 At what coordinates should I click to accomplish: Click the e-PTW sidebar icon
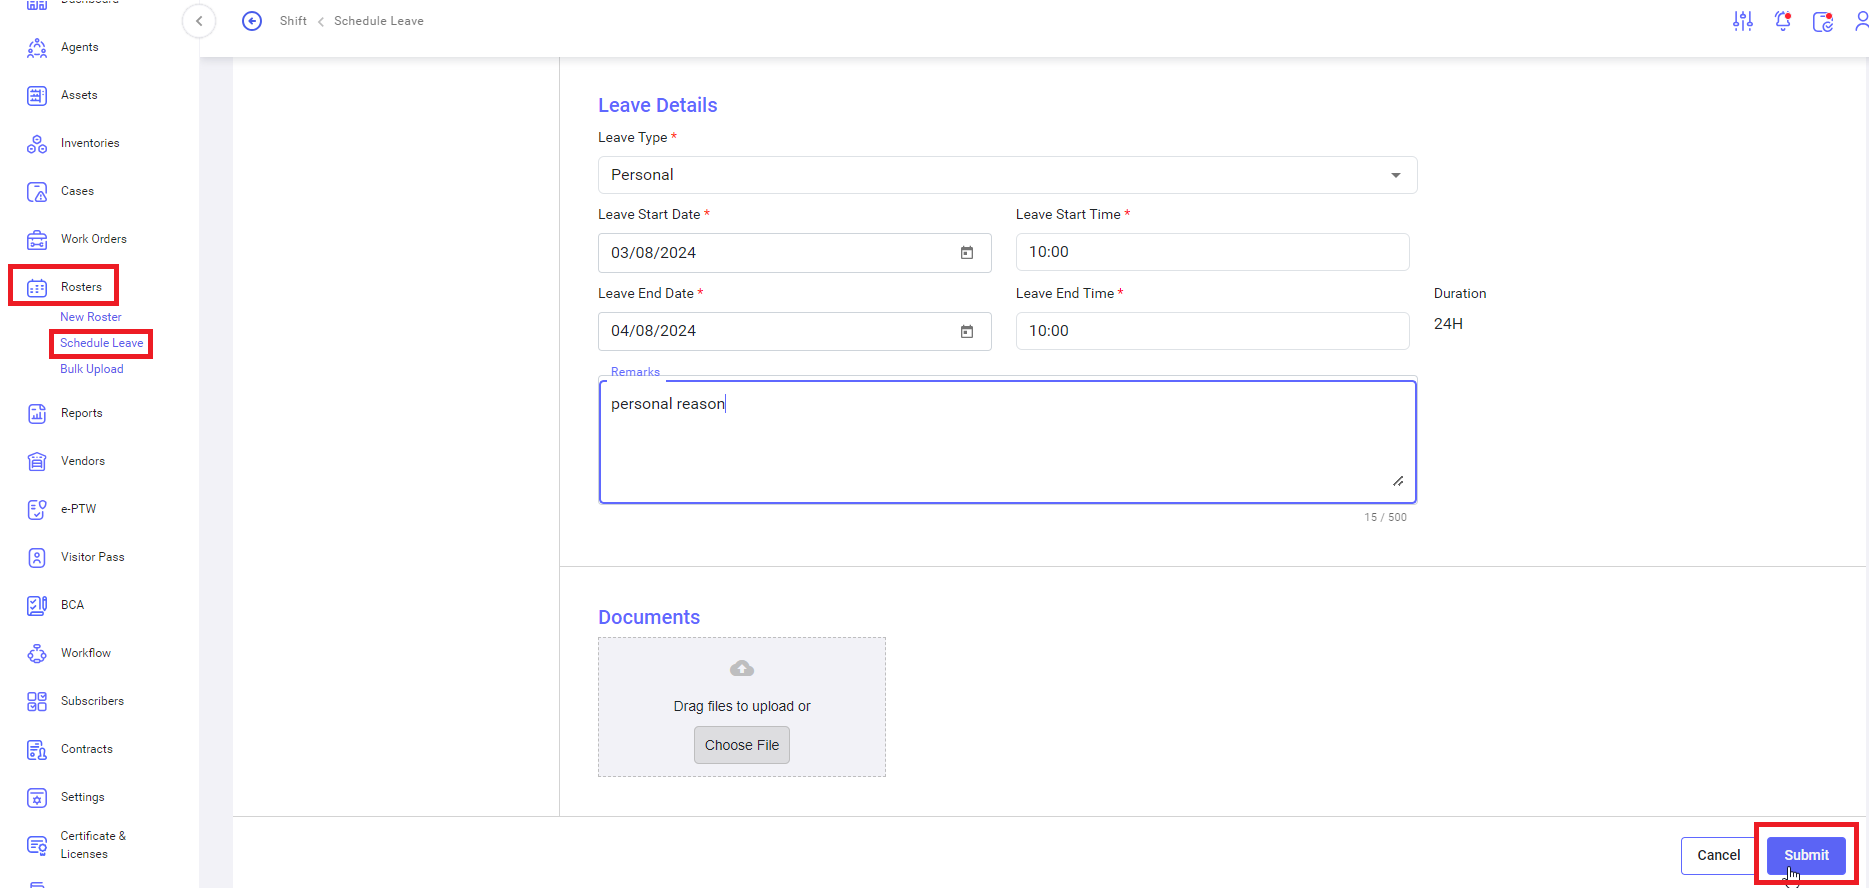37,510
